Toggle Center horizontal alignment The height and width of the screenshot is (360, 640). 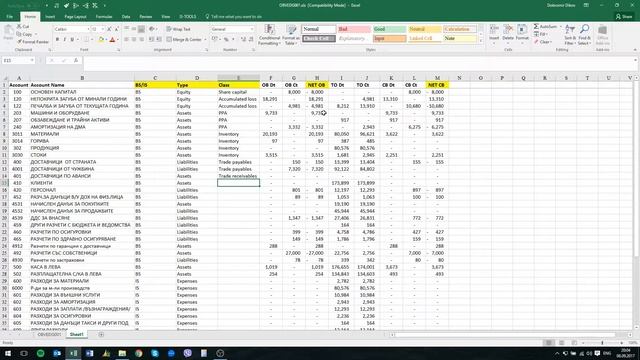point(134,40)
